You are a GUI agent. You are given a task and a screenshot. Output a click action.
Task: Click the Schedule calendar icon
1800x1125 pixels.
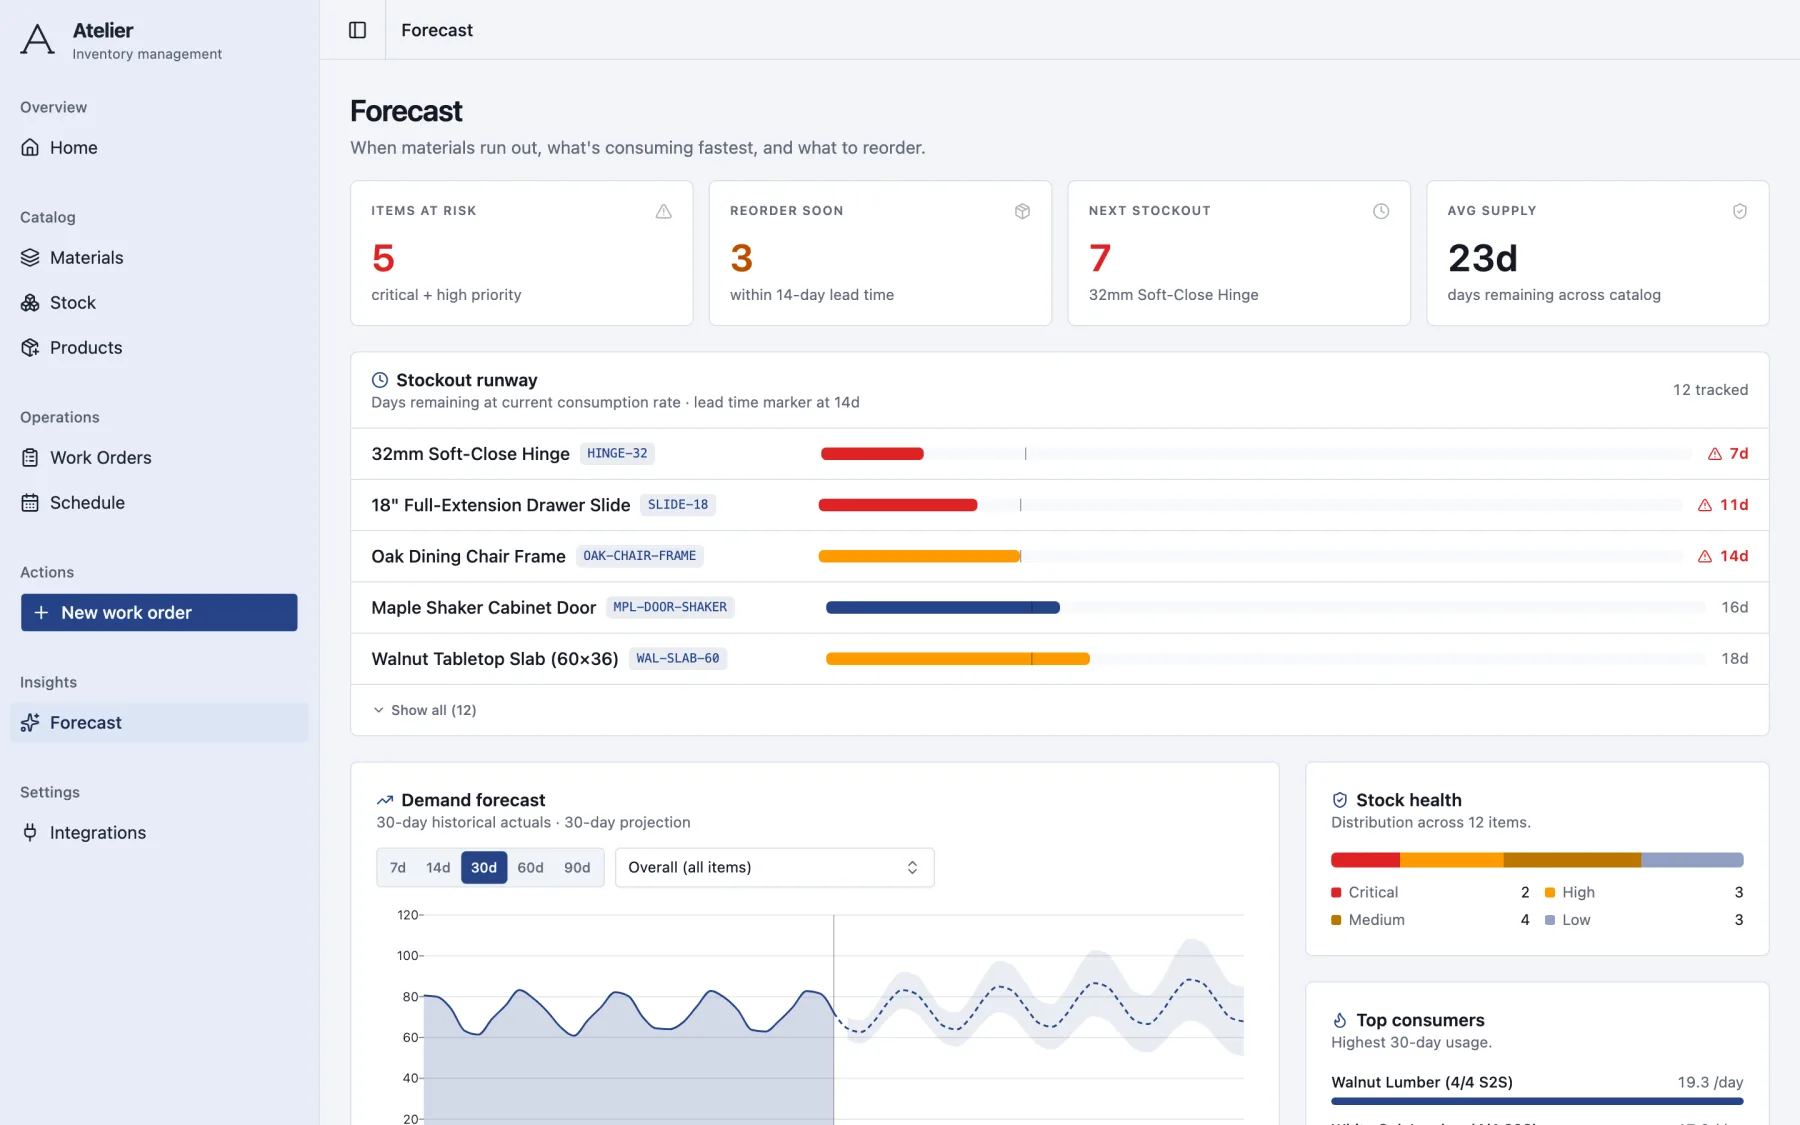click(30, 502)
